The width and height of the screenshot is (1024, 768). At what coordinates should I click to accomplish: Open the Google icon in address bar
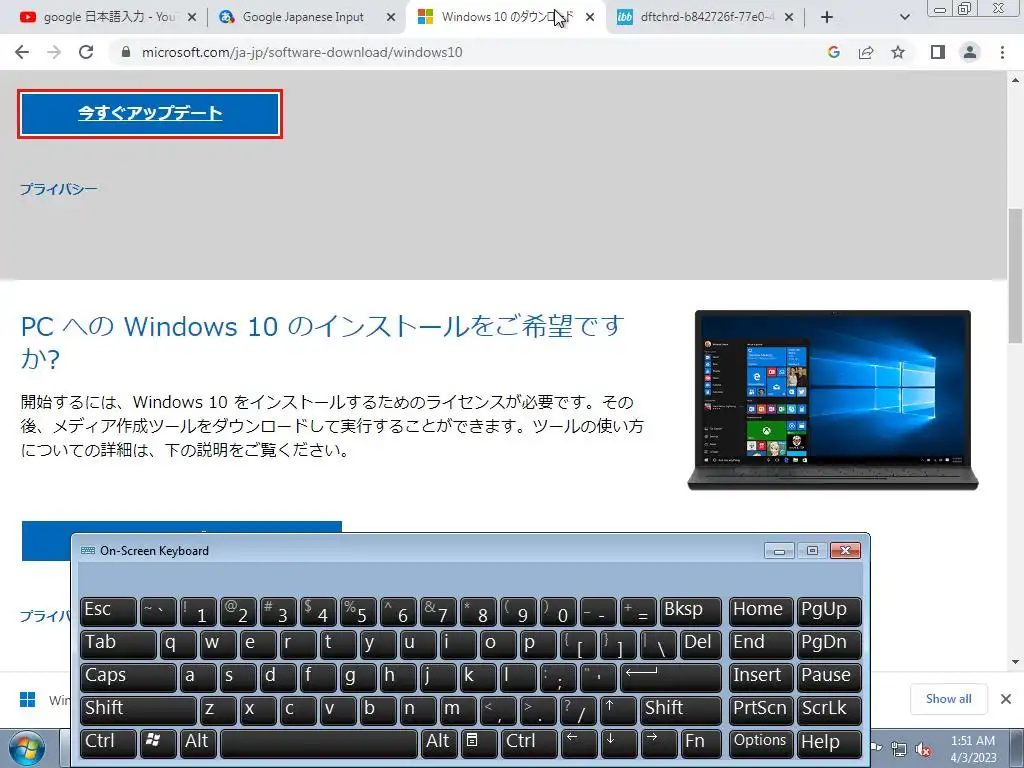coord(833,52)
